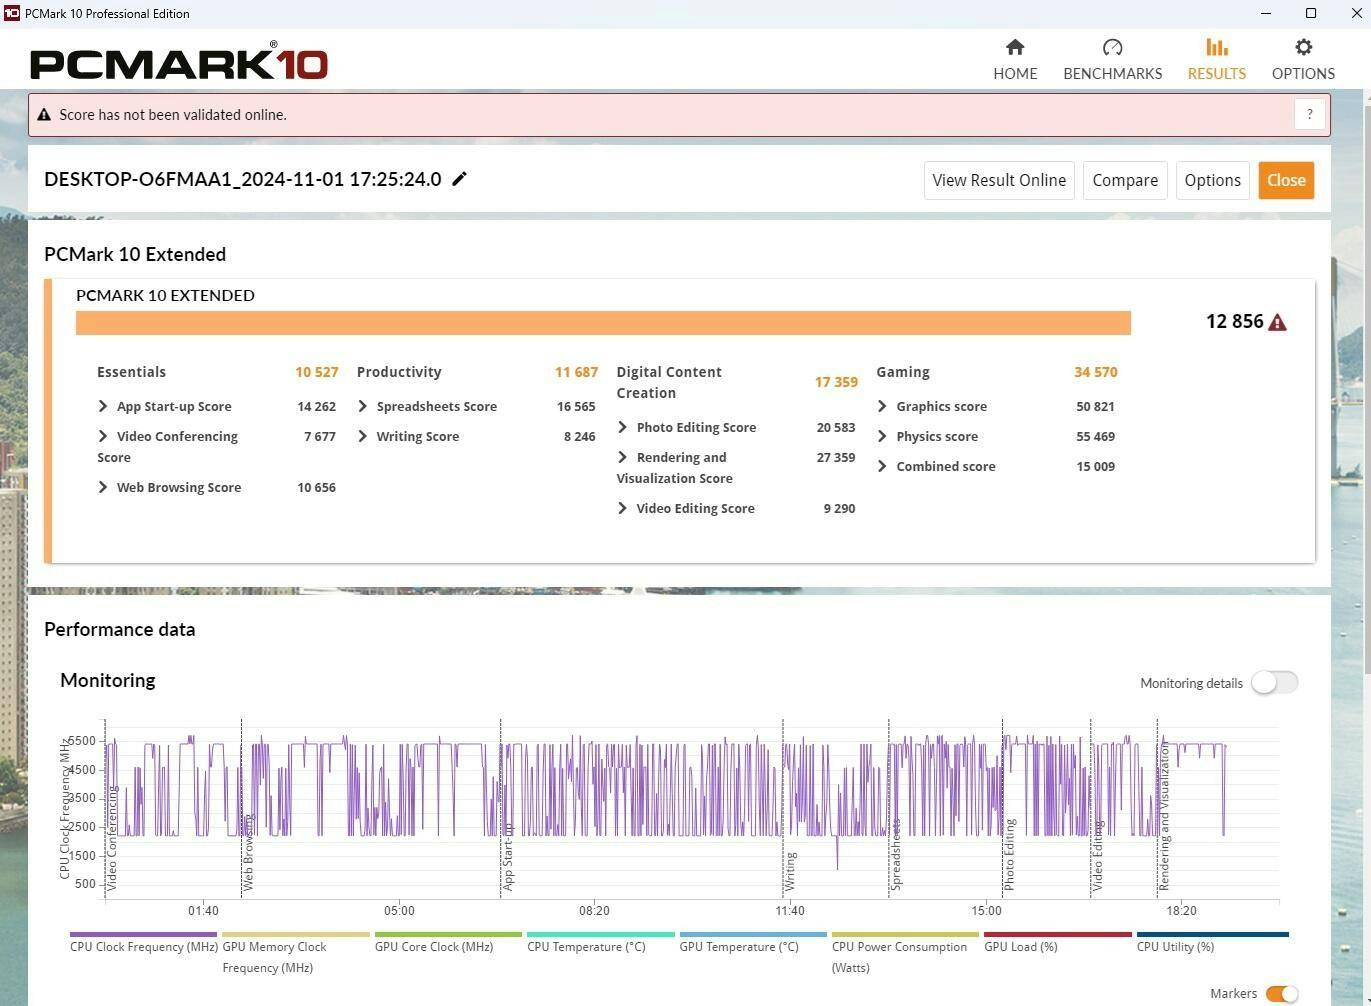This screenshot has width=1371, height=1006.
Task: Expand Spreadsheets Score
Action: pyautogui.click(x=363, y=406)
